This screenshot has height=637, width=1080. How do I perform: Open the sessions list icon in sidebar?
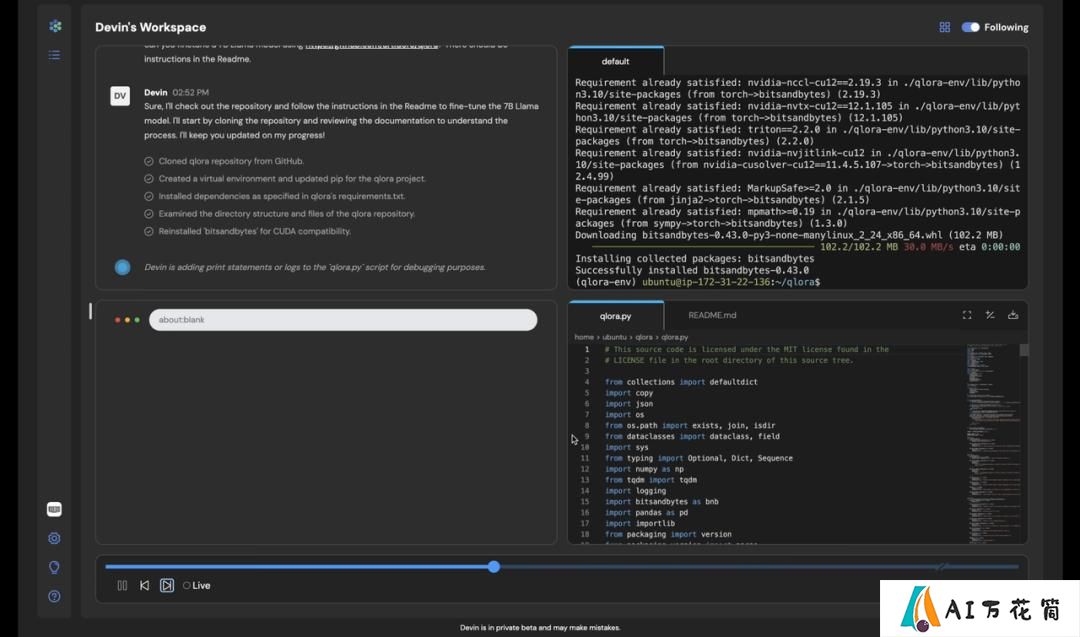54,55
